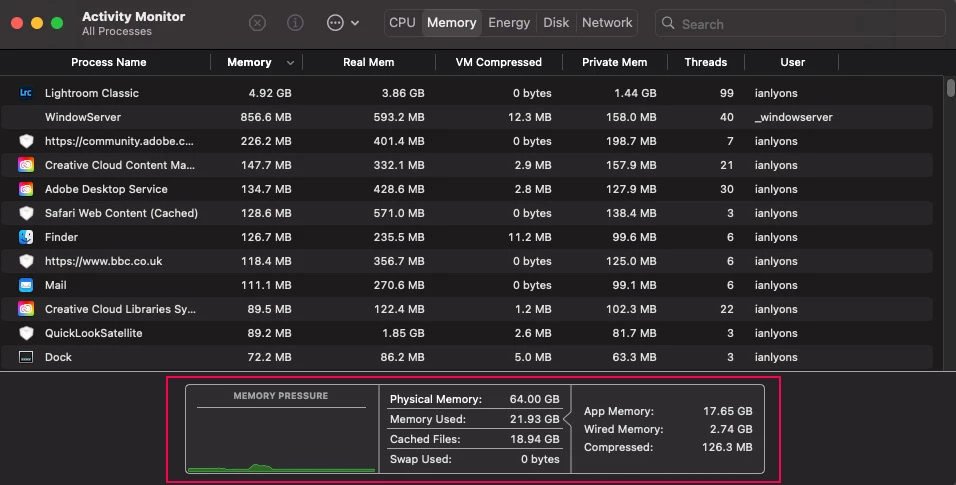Screen dimensions: 956x485
Task: Sort by the Process Name column
Action: (x=109, y=62)
